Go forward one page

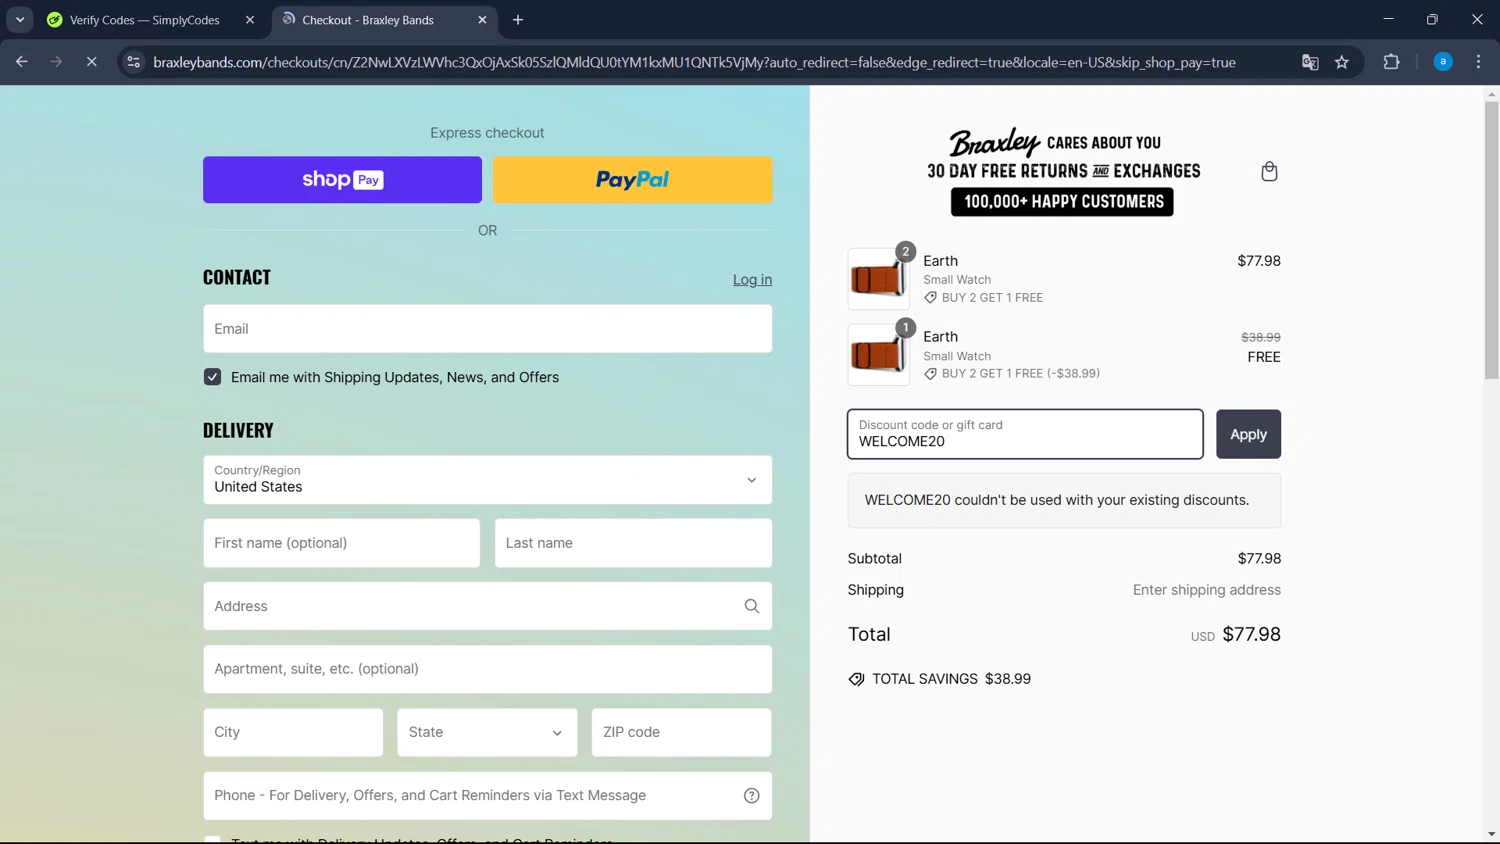tap(56, 62)
